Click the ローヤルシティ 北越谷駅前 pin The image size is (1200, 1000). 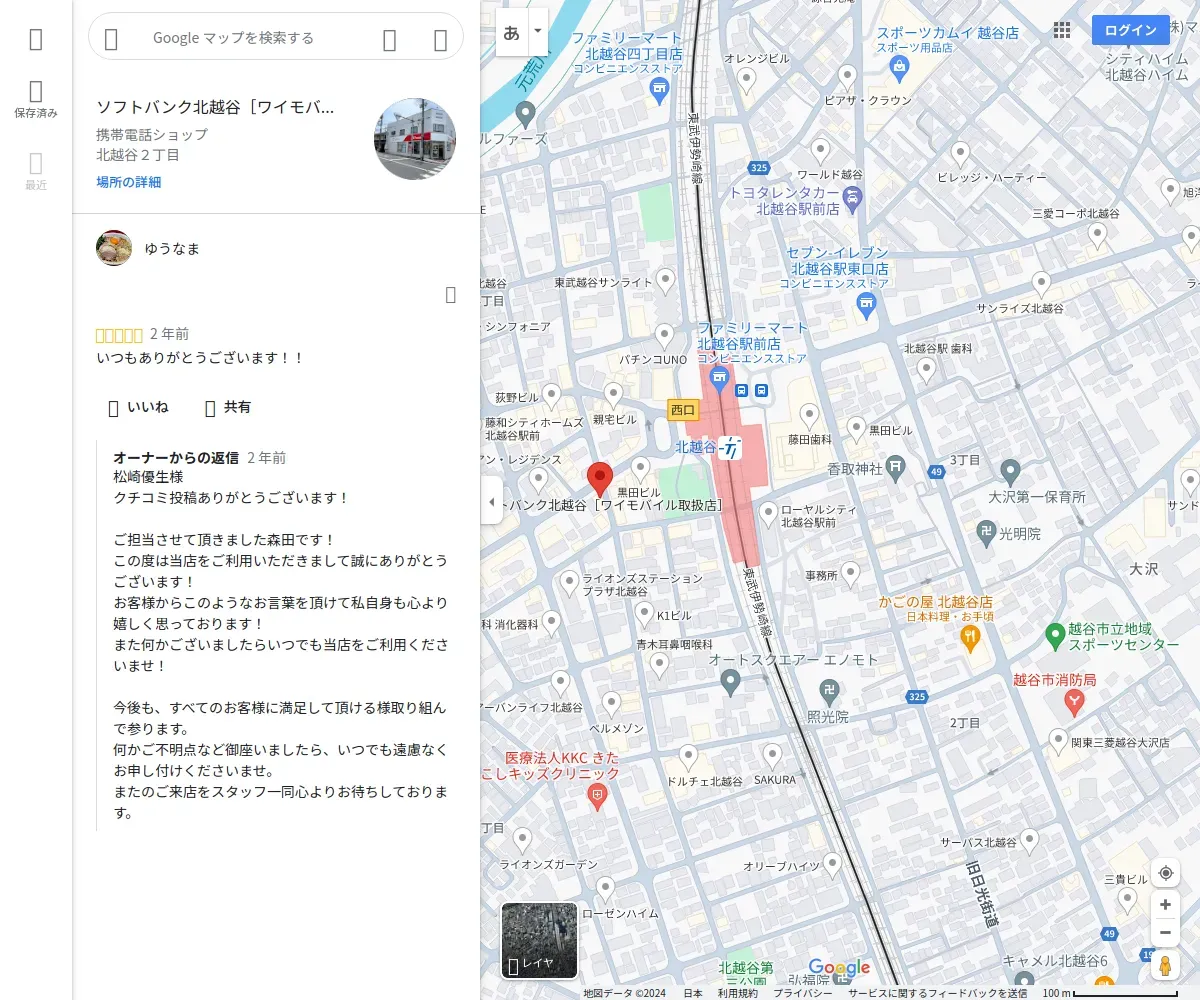click(x=768, y=514)
